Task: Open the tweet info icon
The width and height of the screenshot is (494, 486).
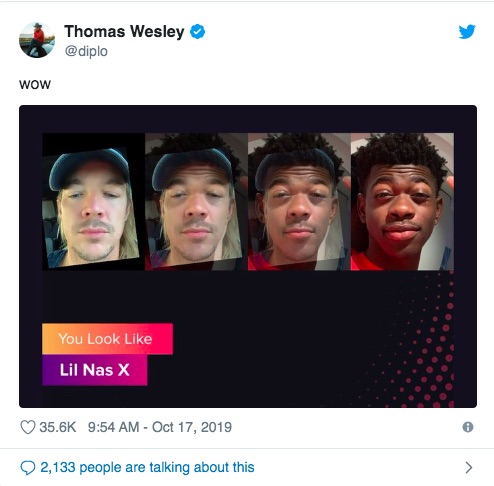Action: 468,427
